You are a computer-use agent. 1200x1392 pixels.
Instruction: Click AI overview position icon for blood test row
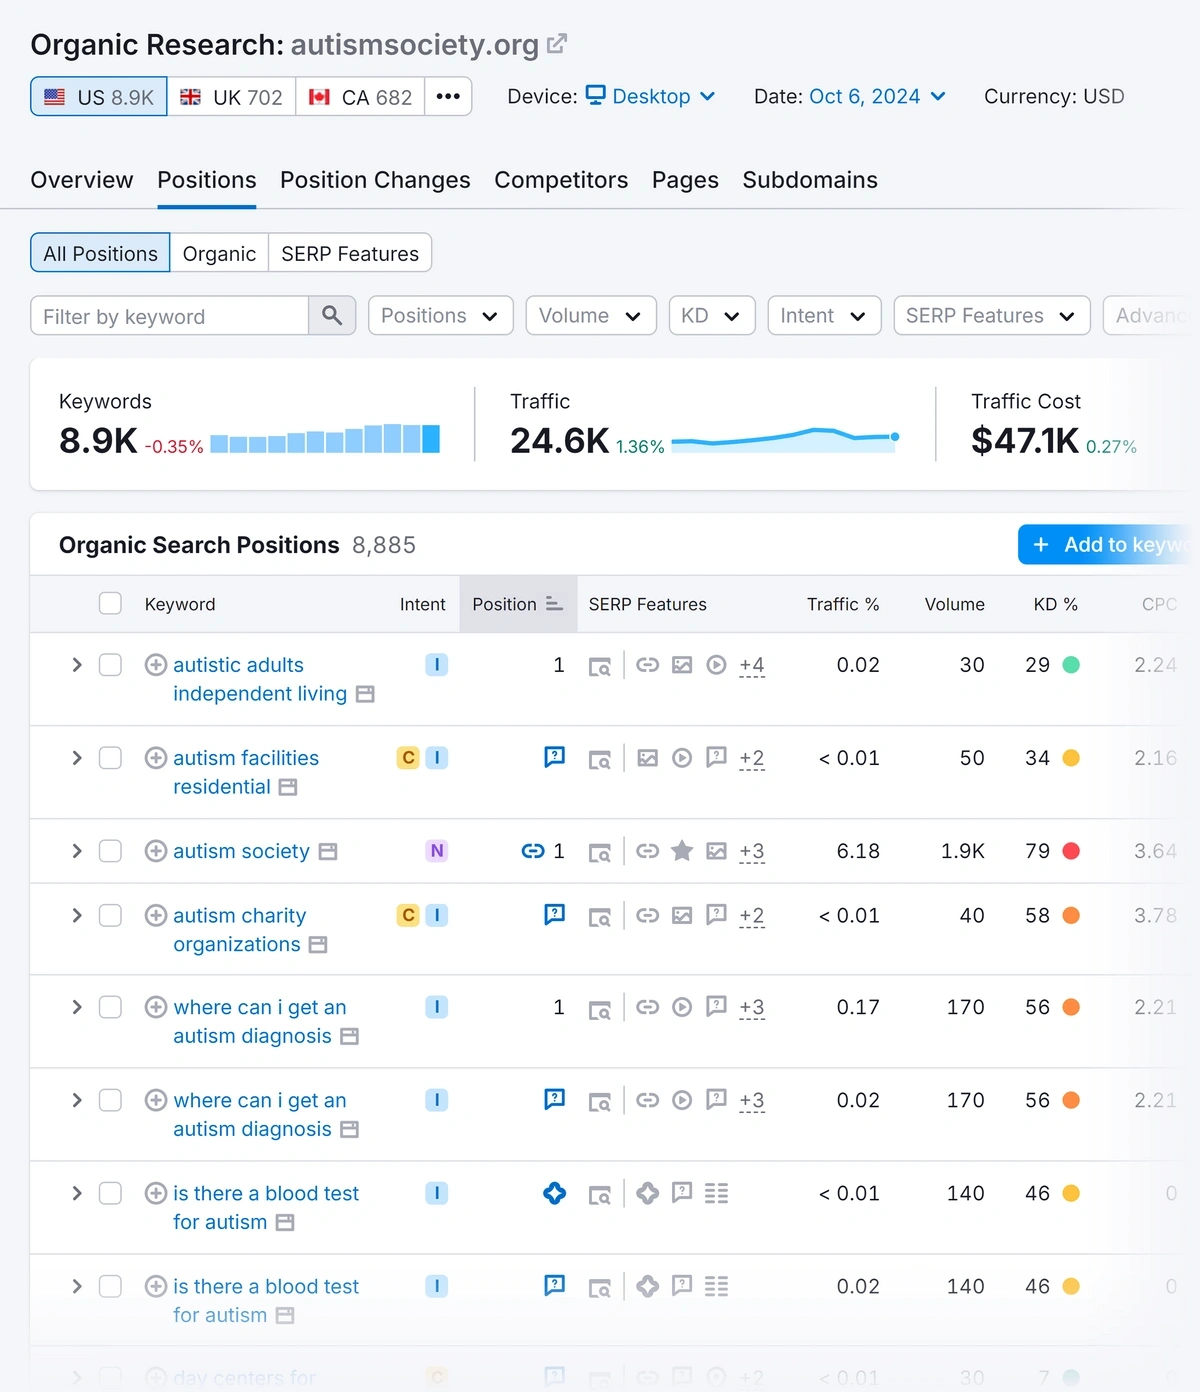(554, 1193)
